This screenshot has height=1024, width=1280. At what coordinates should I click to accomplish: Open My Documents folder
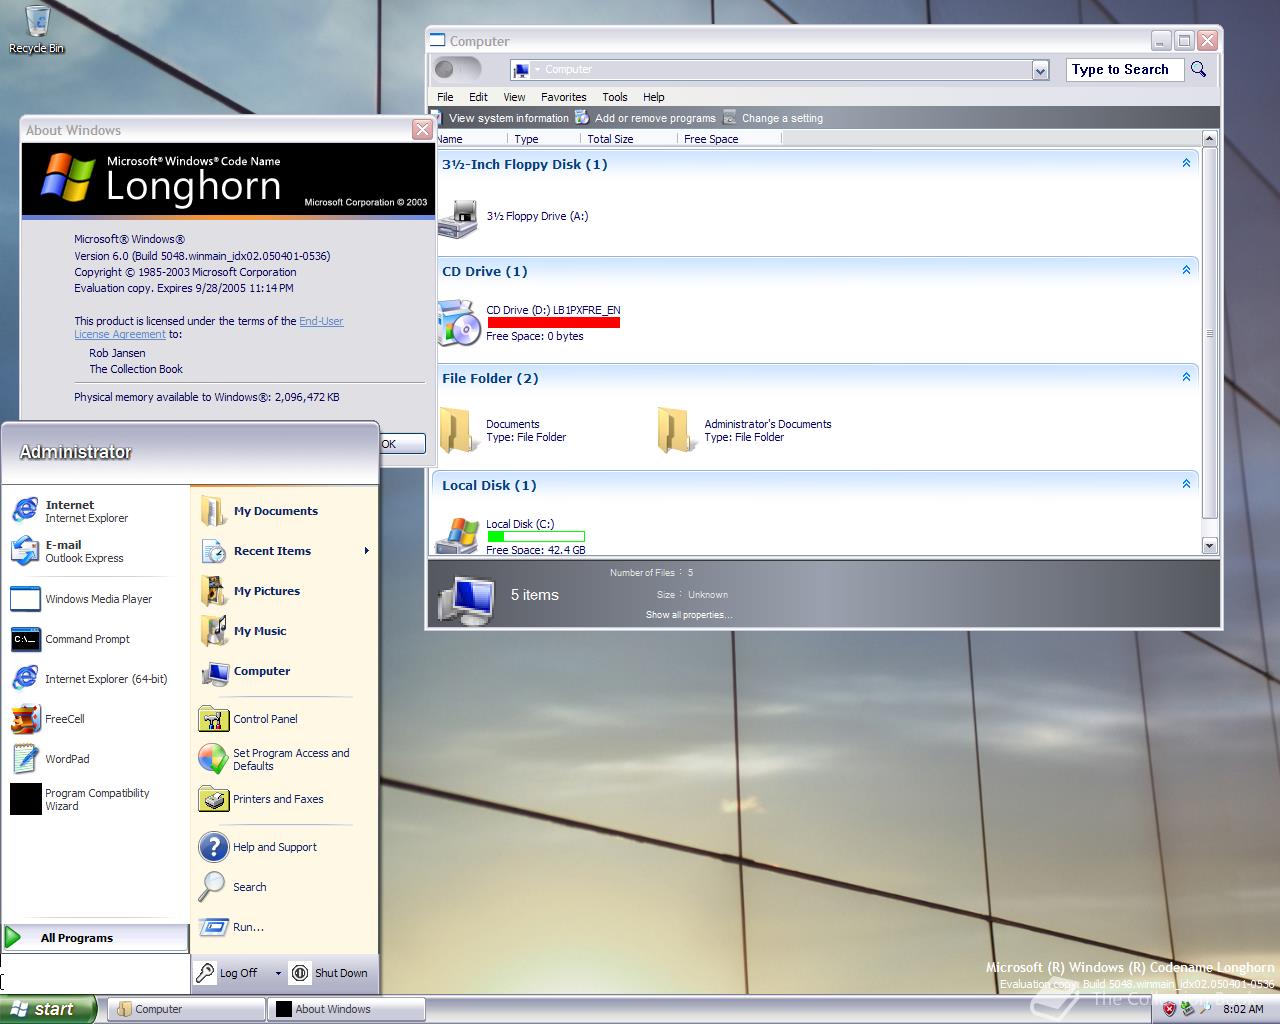click(259, 511)
